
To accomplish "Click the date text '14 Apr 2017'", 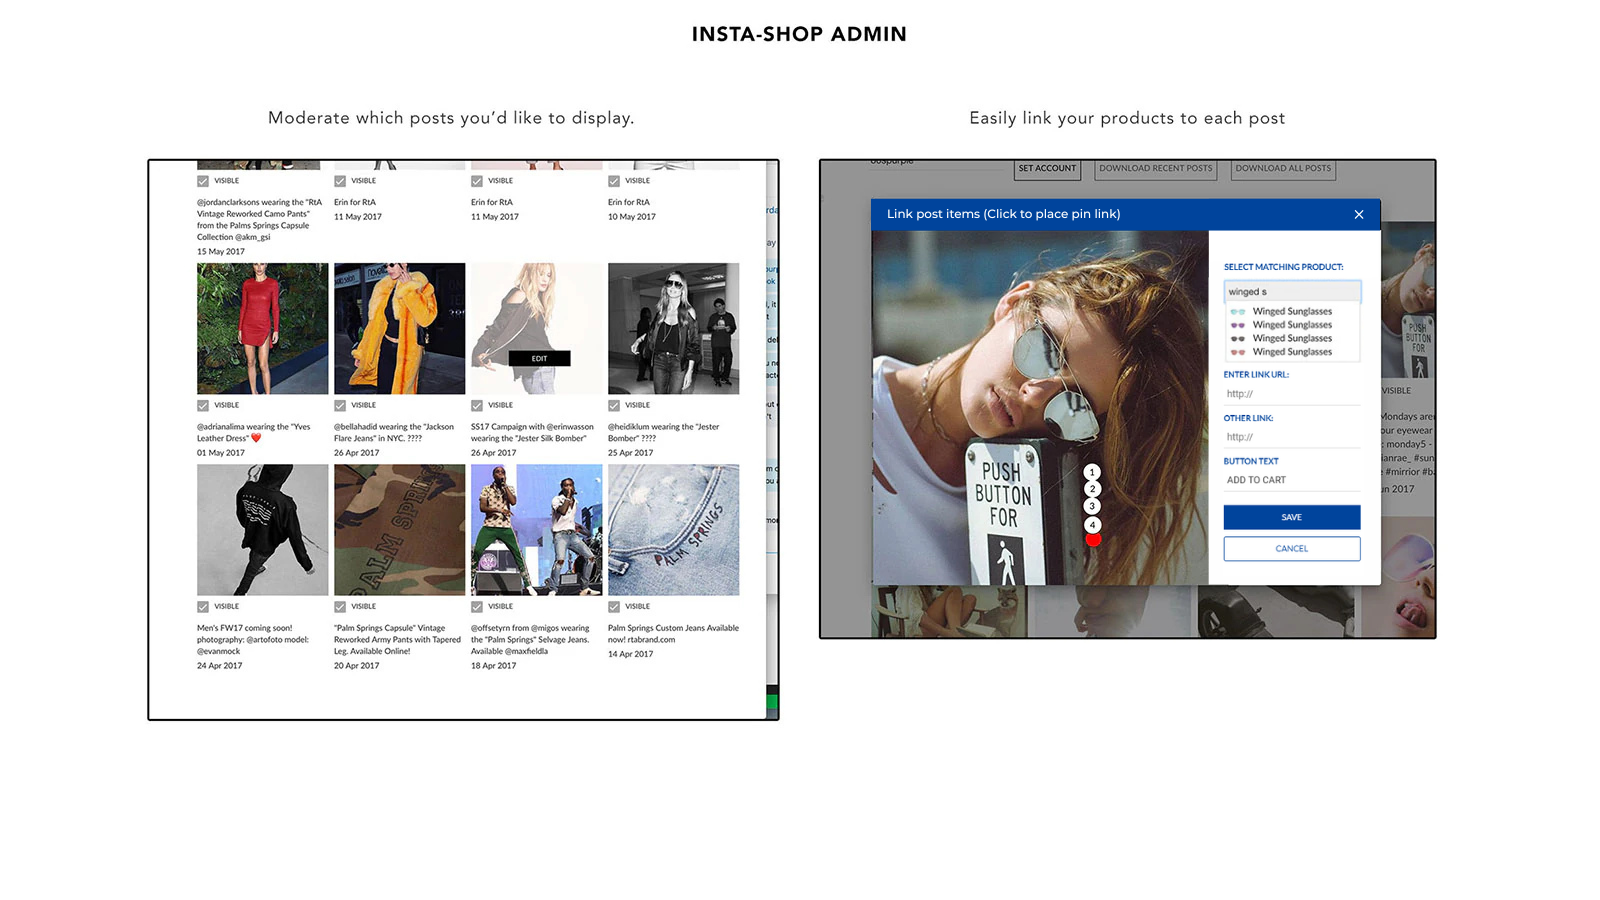I will click(630, 654).
